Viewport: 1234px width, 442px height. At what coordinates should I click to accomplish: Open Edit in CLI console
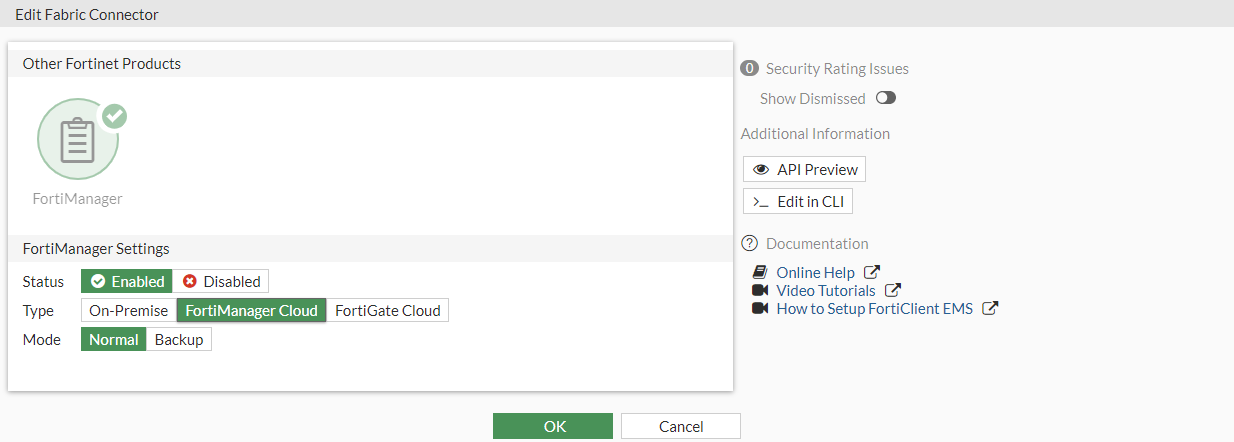798,202
